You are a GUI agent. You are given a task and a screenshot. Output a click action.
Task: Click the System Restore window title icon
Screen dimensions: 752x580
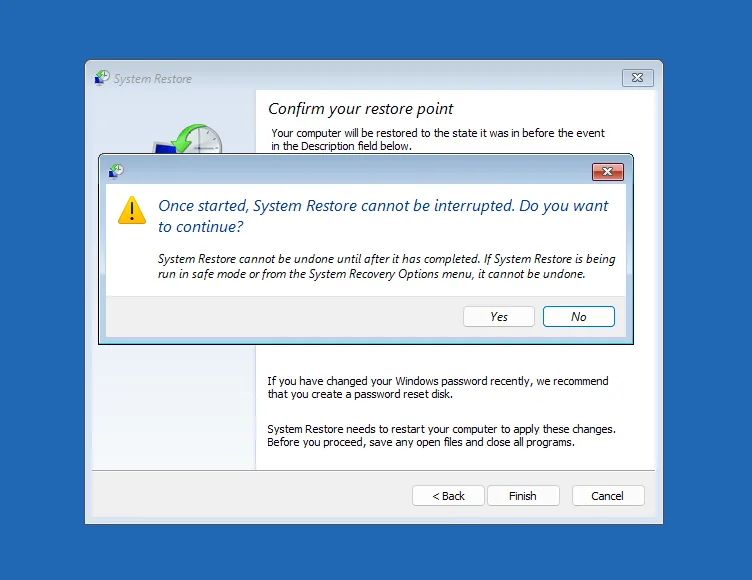pyautogui.click(x=102, y=78)
